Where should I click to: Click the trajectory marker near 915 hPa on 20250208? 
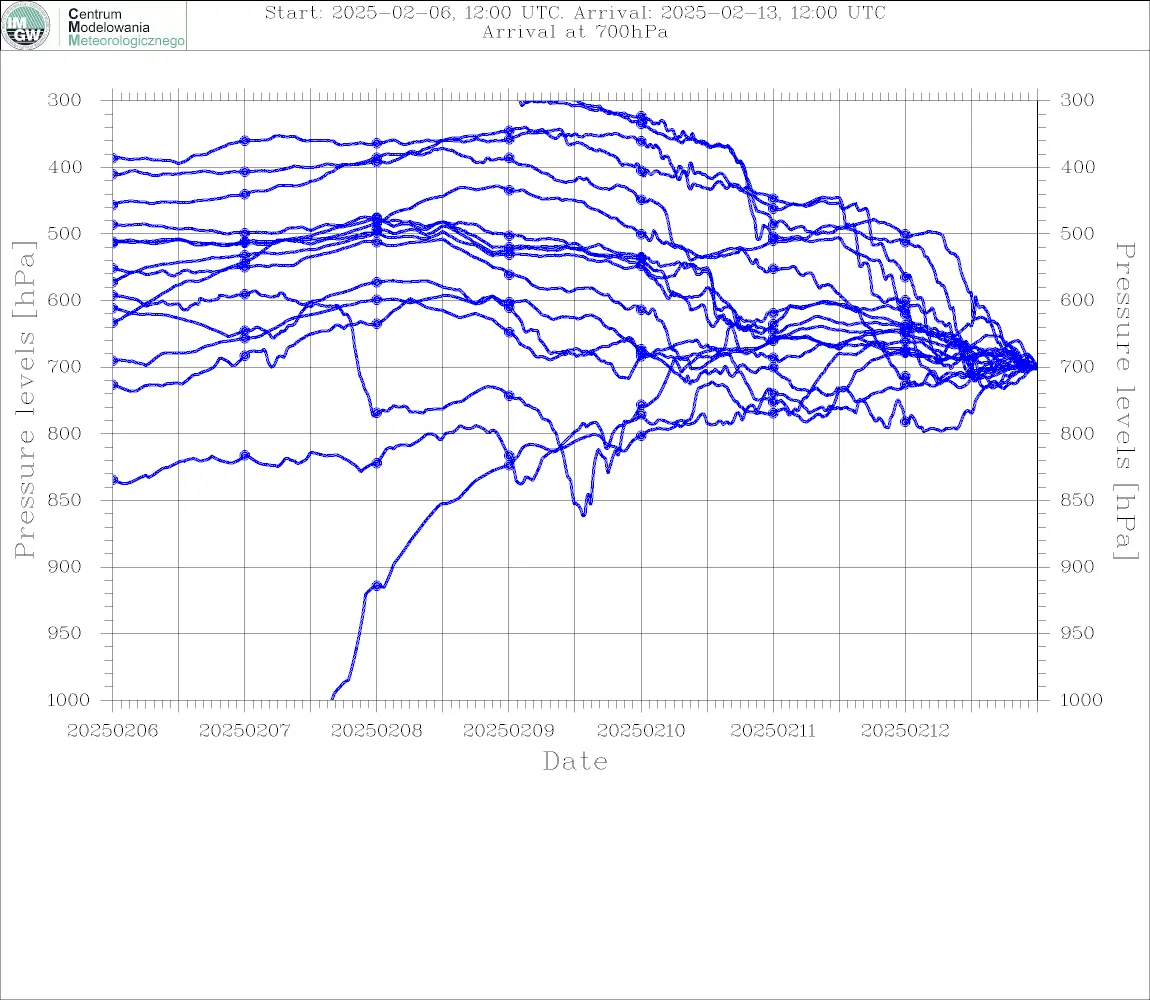377,585
